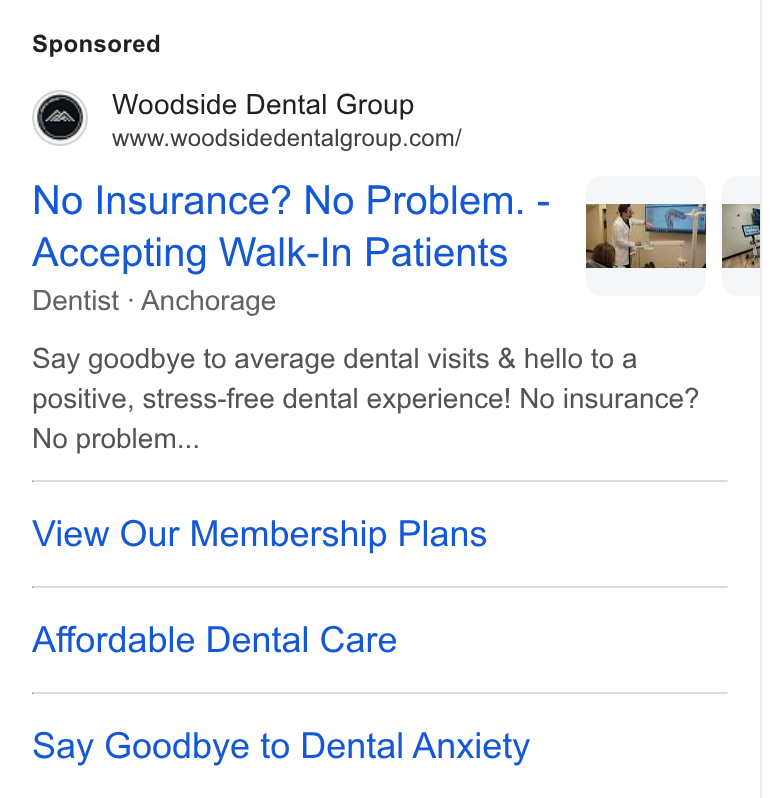
Task: Click 'Say goodbye to average dental visits' description
Action: coord(261,359)
